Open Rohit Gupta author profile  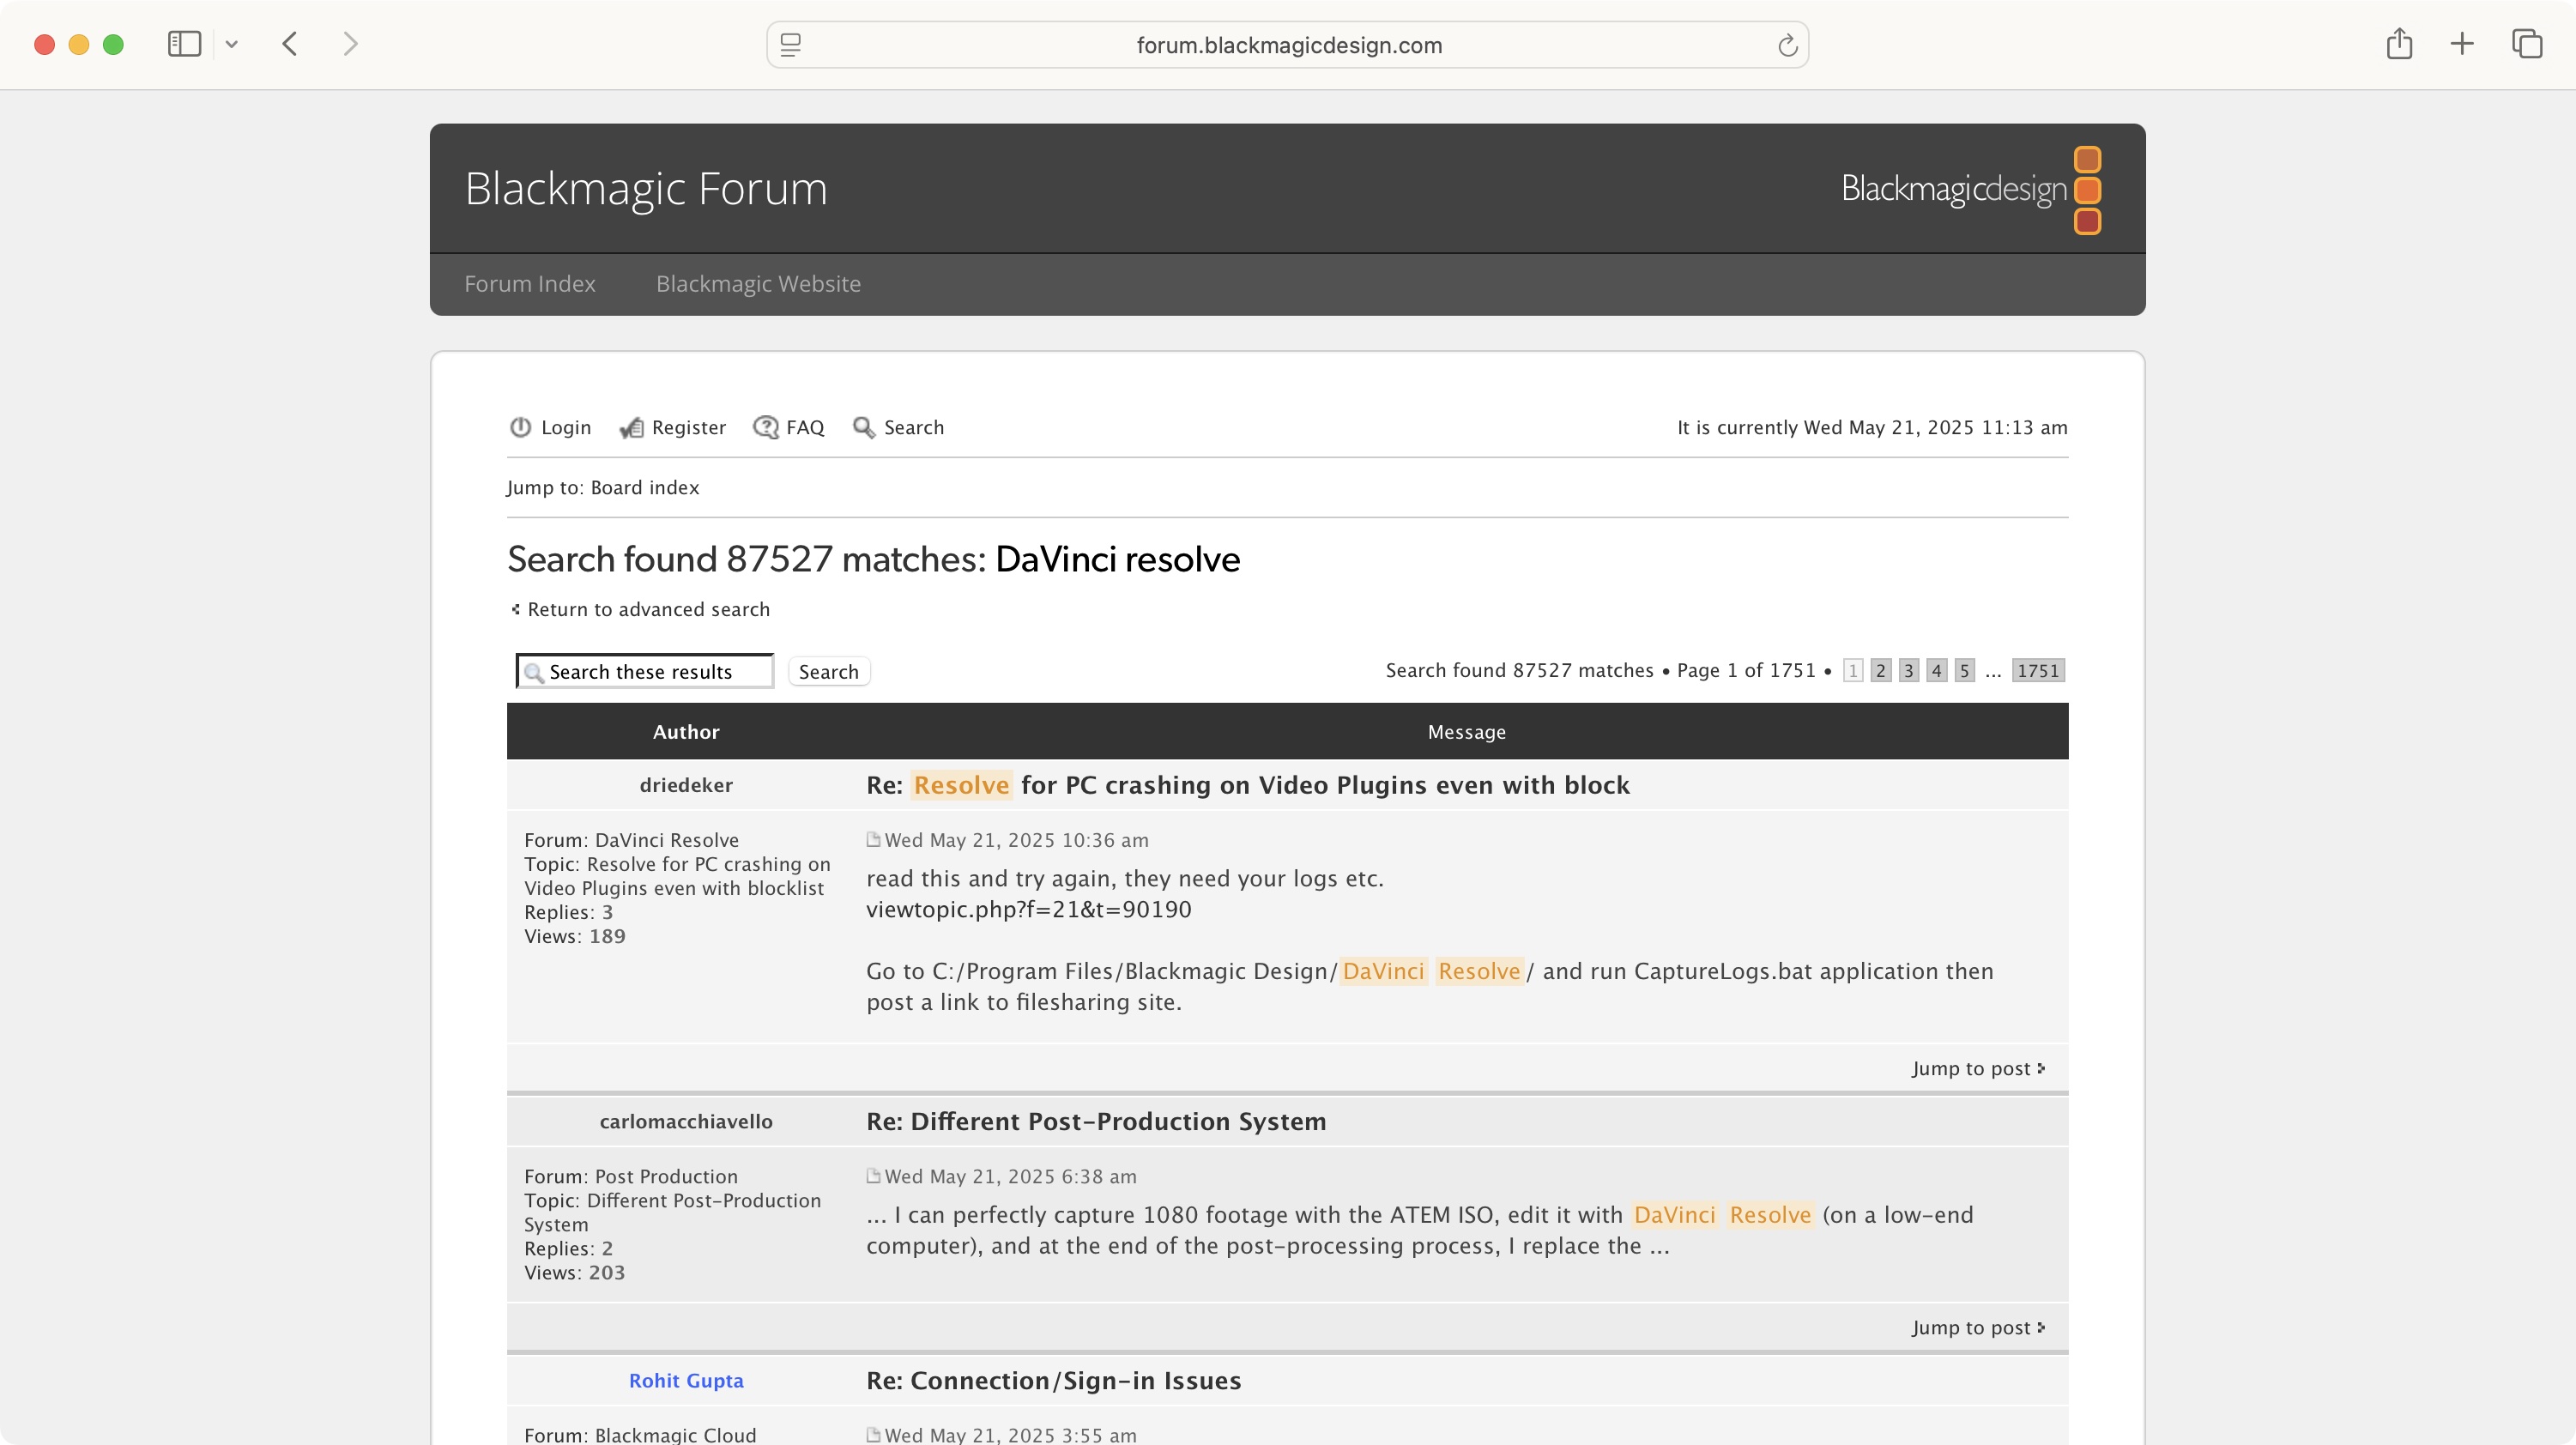tap(686, 1380)
